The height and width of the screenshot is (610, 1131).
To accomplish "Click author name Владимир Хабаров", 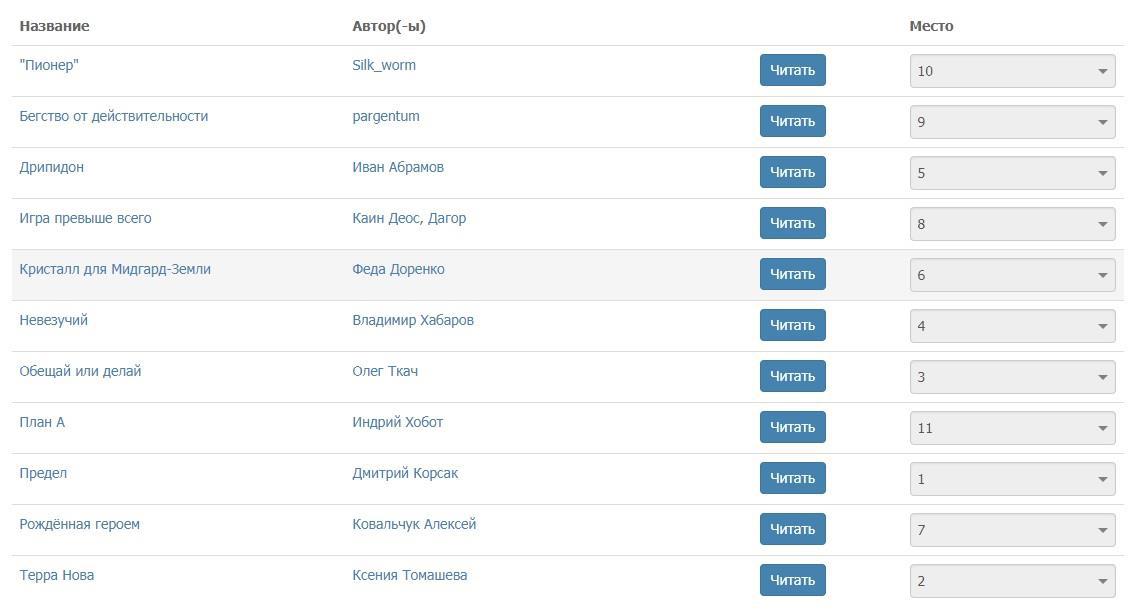I will [x=413, y=320].
